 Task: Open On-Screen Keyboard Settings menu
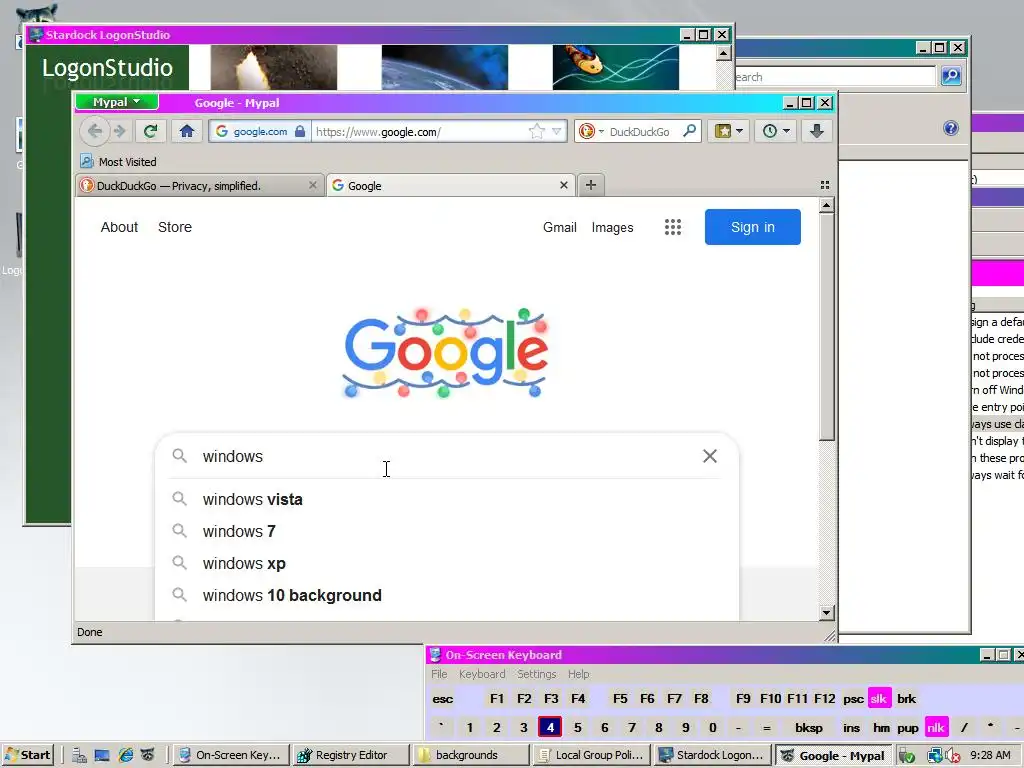[537, 674]
